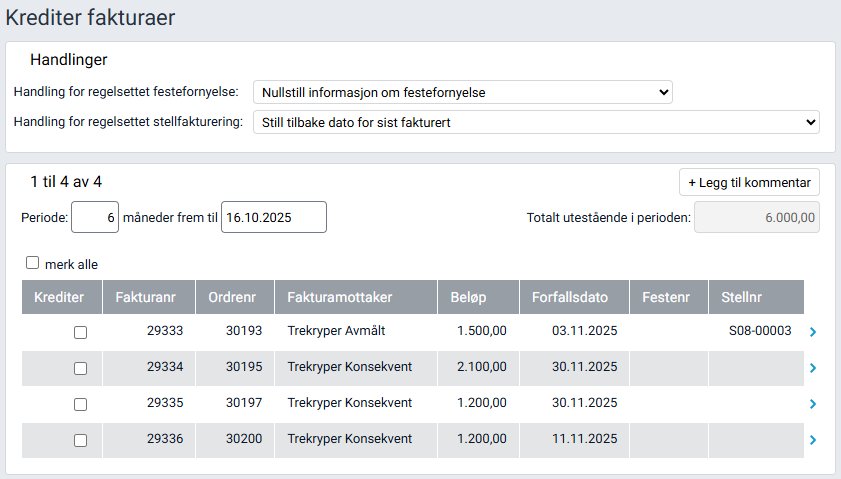Viewport: 841px width, 479px height.
Task: Click the Fakturanr column header
Action: pos(149,297)
